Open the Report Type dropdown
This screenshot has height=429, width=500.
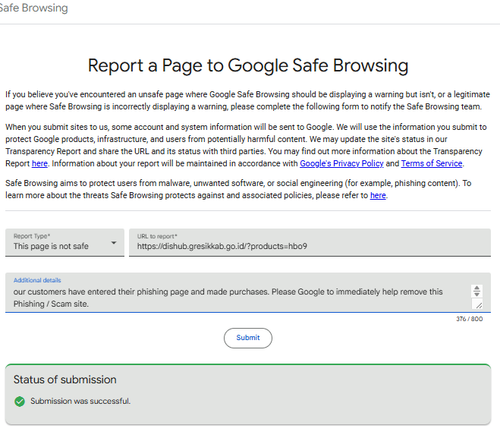tap(65, 242)
